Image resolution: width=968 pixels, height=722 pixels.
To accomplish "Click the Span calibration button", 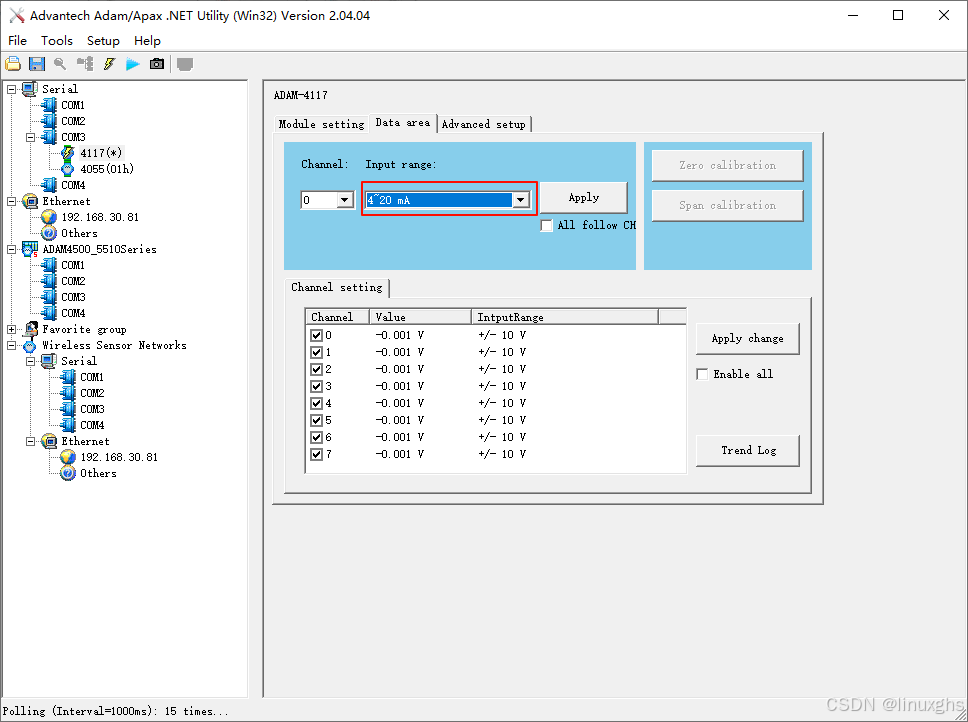I will 727,205.
